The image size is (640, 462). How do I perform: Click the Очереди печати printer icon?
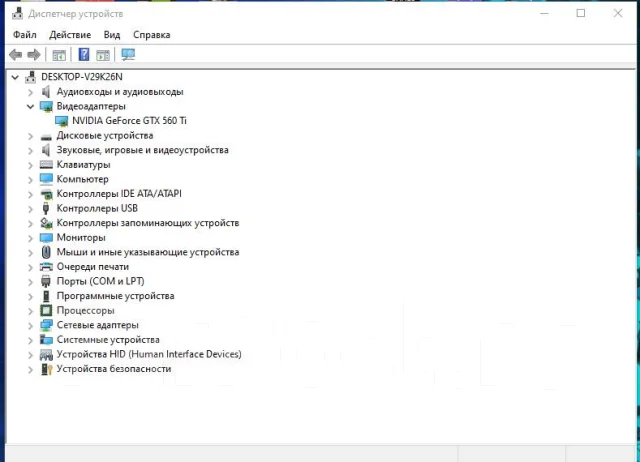pyautogui.click(x=46, y=267)
